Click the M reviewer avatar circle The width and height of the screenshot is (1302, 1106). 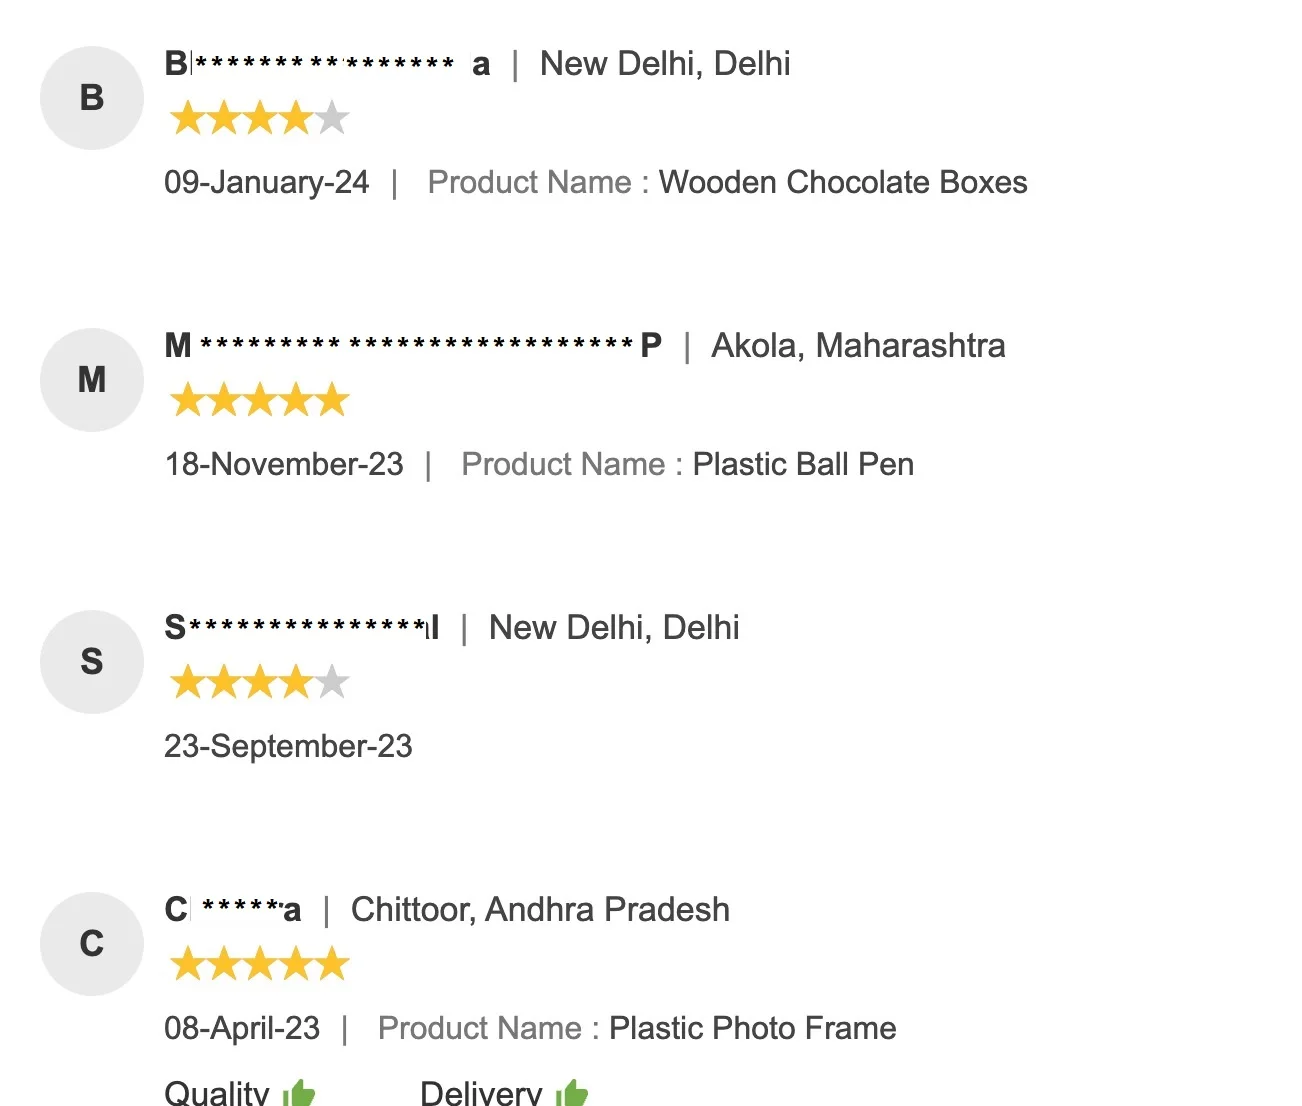92,380
